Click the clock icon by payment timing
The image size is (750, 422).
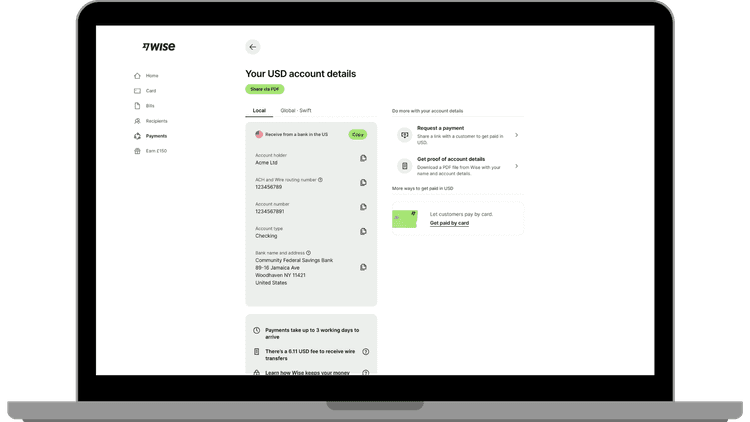[257, 331]
